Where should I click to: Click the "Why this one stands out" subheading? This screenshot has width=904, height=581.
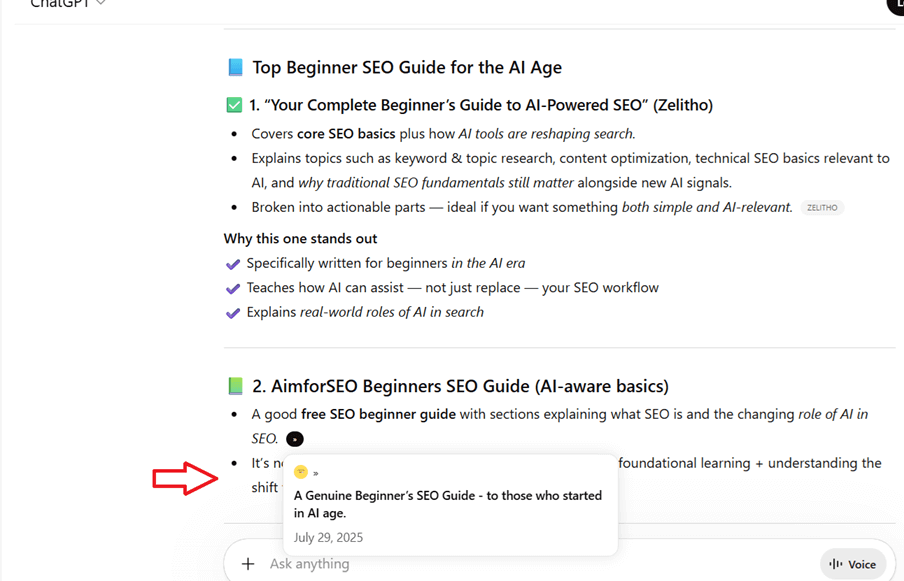pyautogui.click(x=300, y=239)
